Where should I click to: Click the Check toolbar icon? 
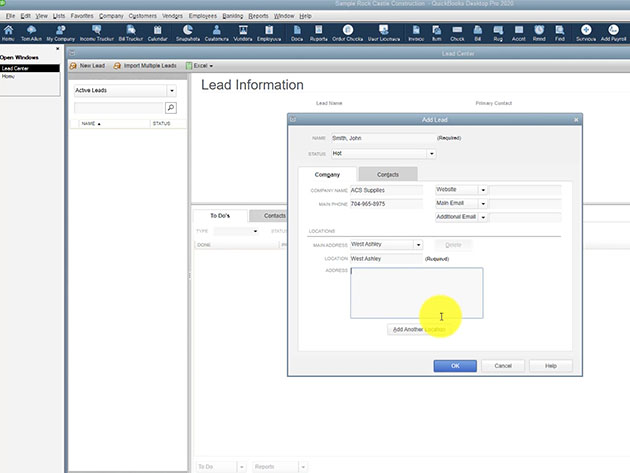tap(457, 33)
